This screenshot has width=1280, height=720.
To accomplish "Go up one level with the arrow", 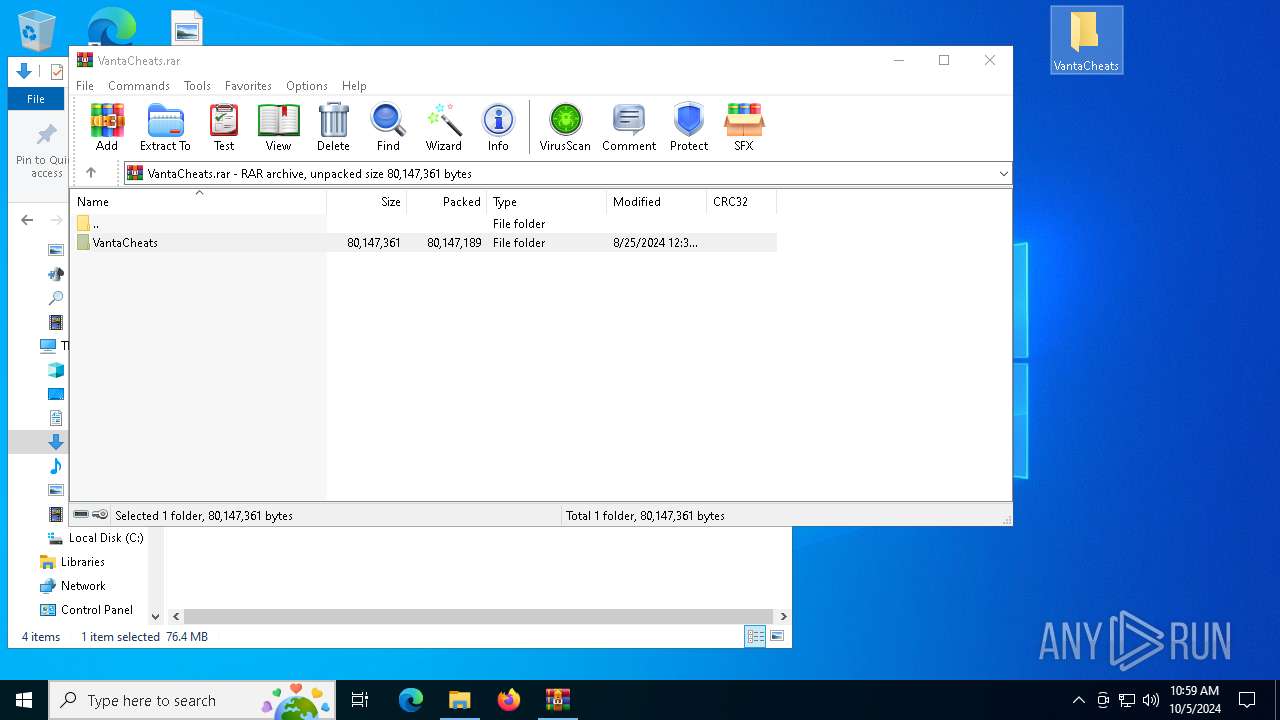I will click(91, 173).
